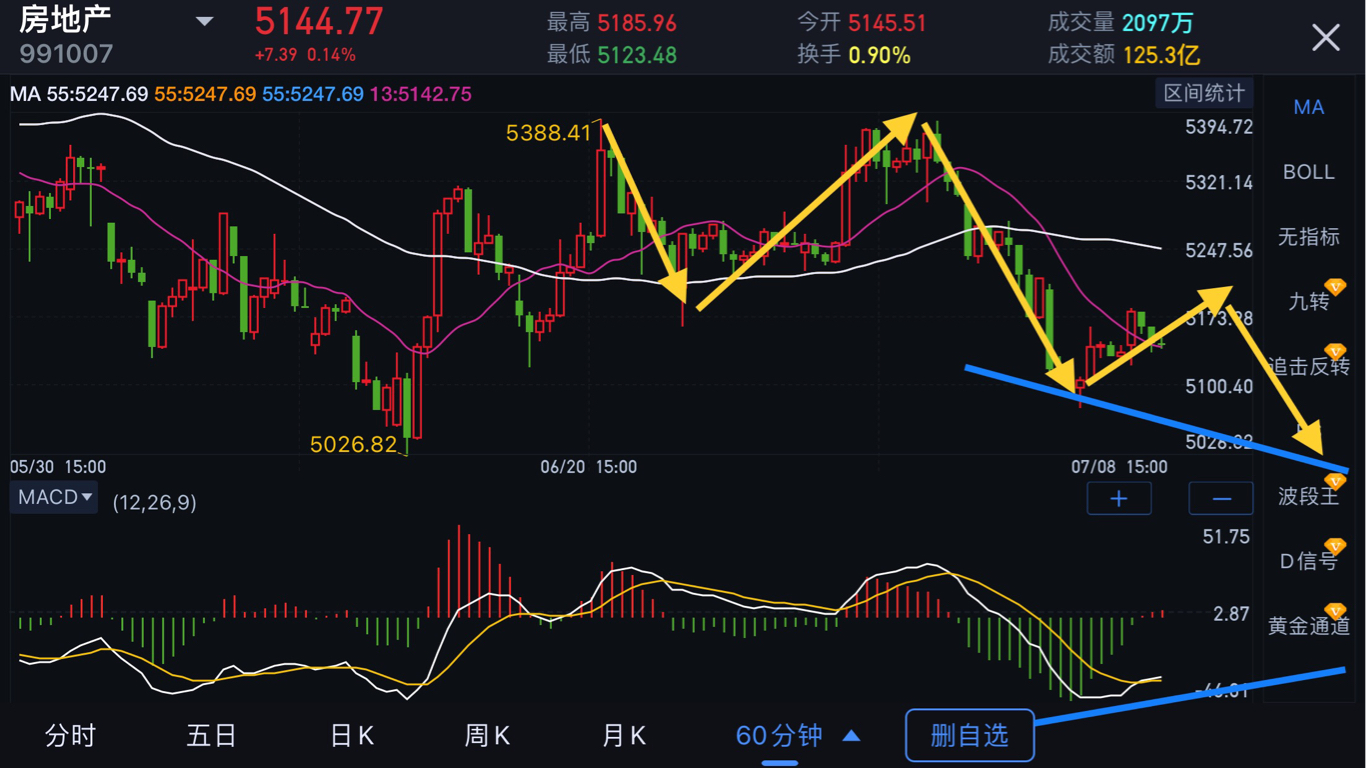The image size is (1366, 768).
Task: Switch main chart overlay to BOLL
Action: (1308, 172)
